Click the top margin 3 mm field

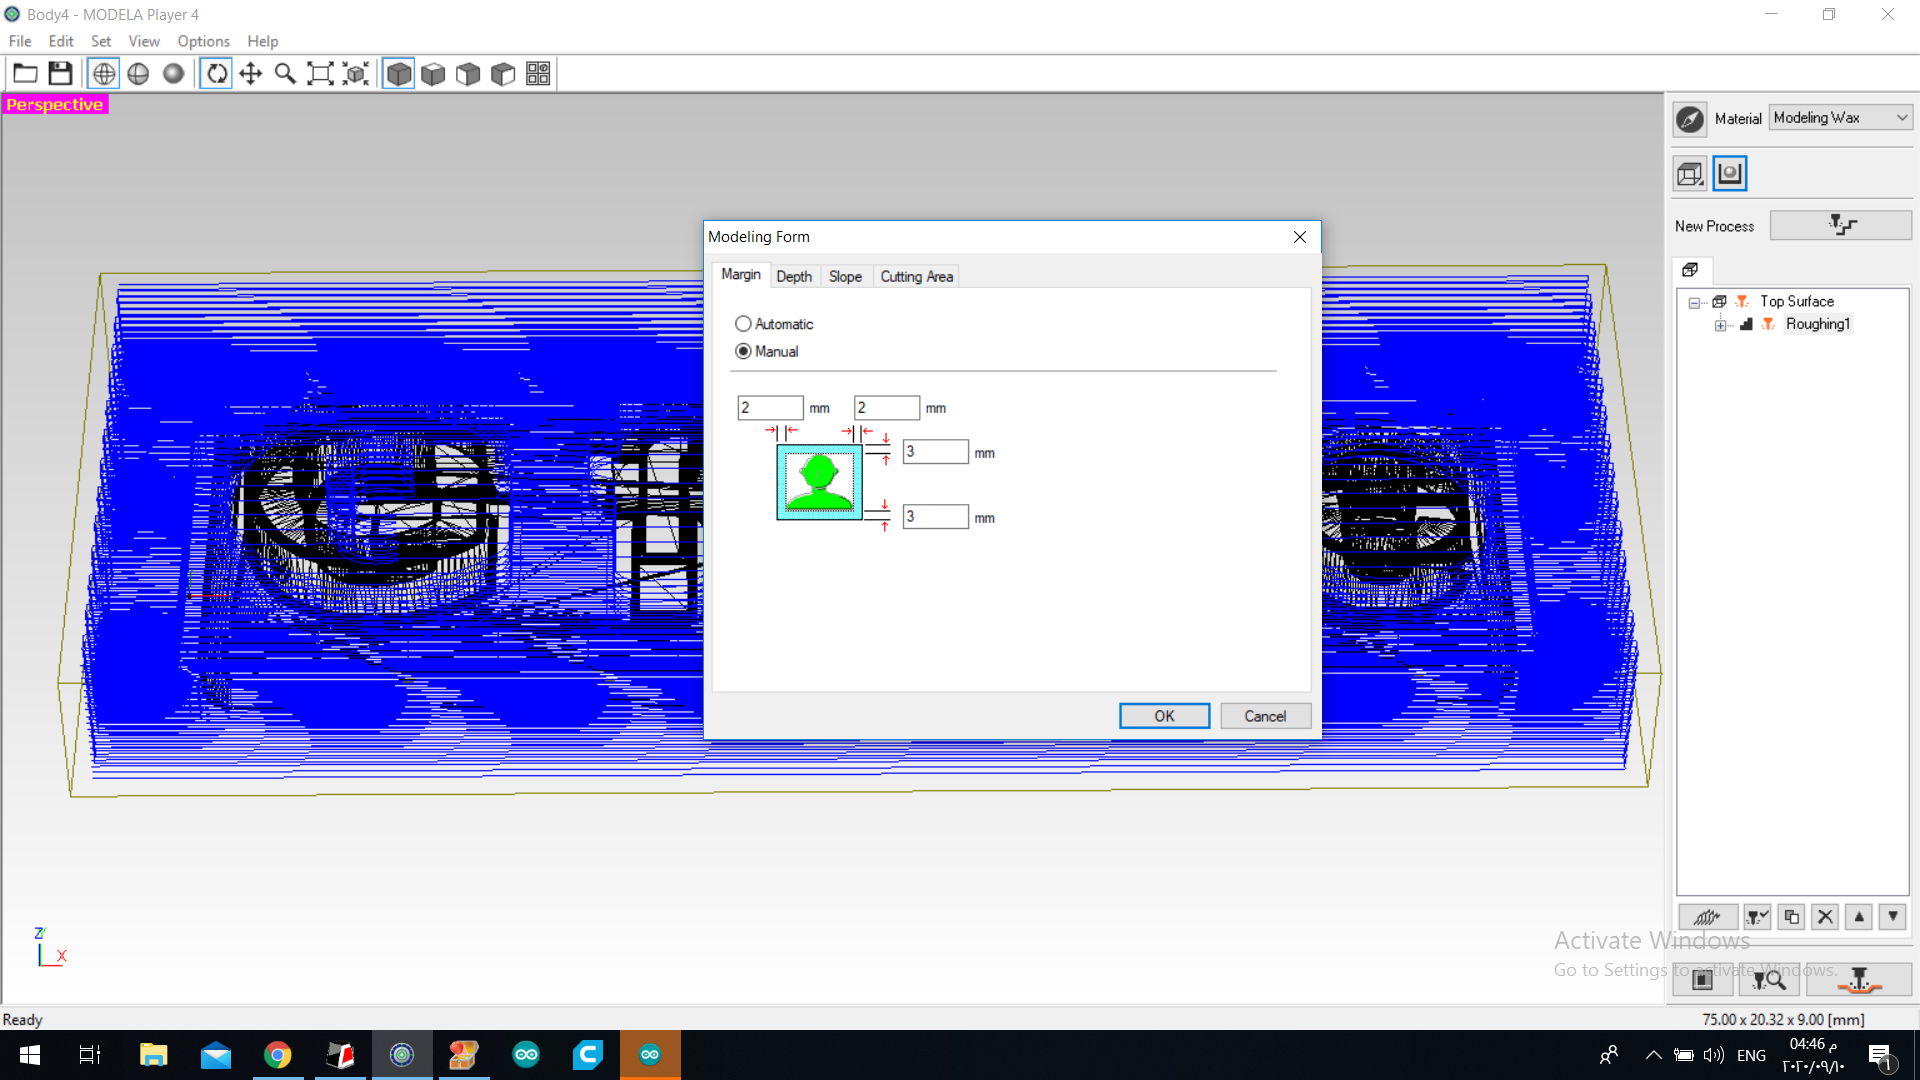click(x=935, y=452)
